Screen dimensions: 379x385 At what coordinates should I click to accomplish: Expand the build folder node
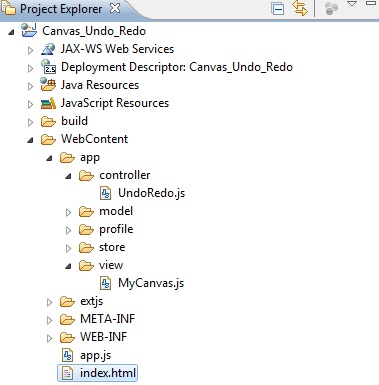(x=30, y=122)
